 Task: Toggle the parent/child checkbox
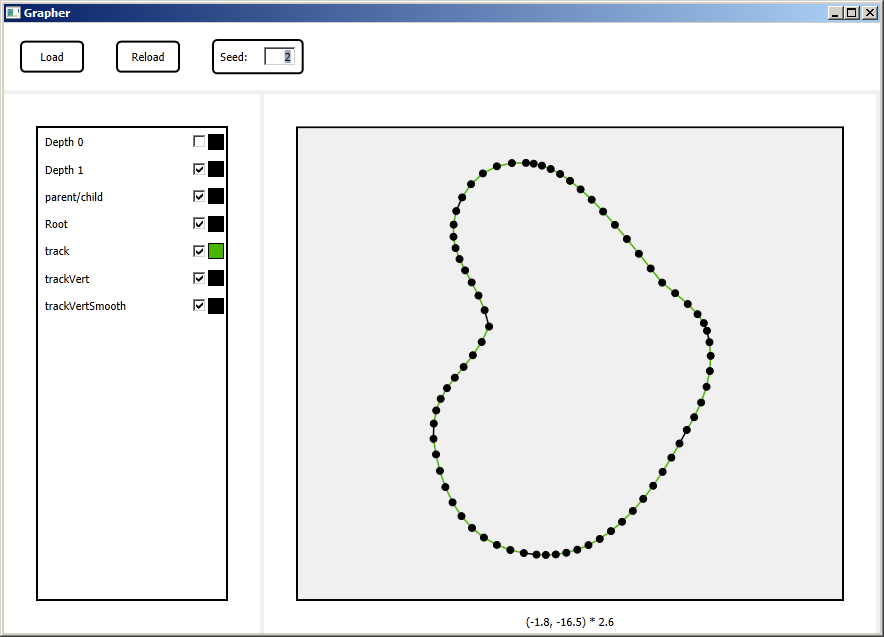pos(199,197)
